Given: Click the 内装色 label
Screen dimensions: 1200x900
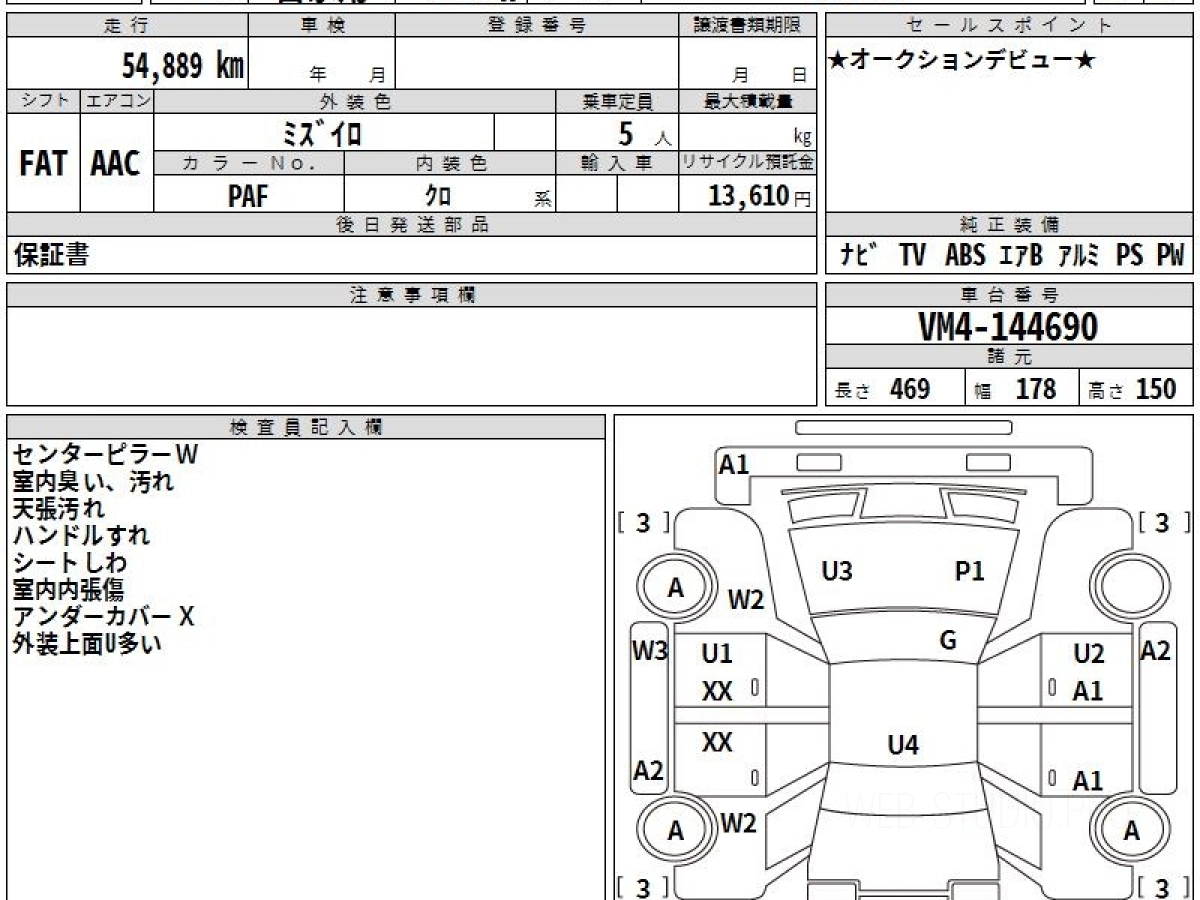Looking at the screenshot, I should pyautogui.click(x=450, y=163).
